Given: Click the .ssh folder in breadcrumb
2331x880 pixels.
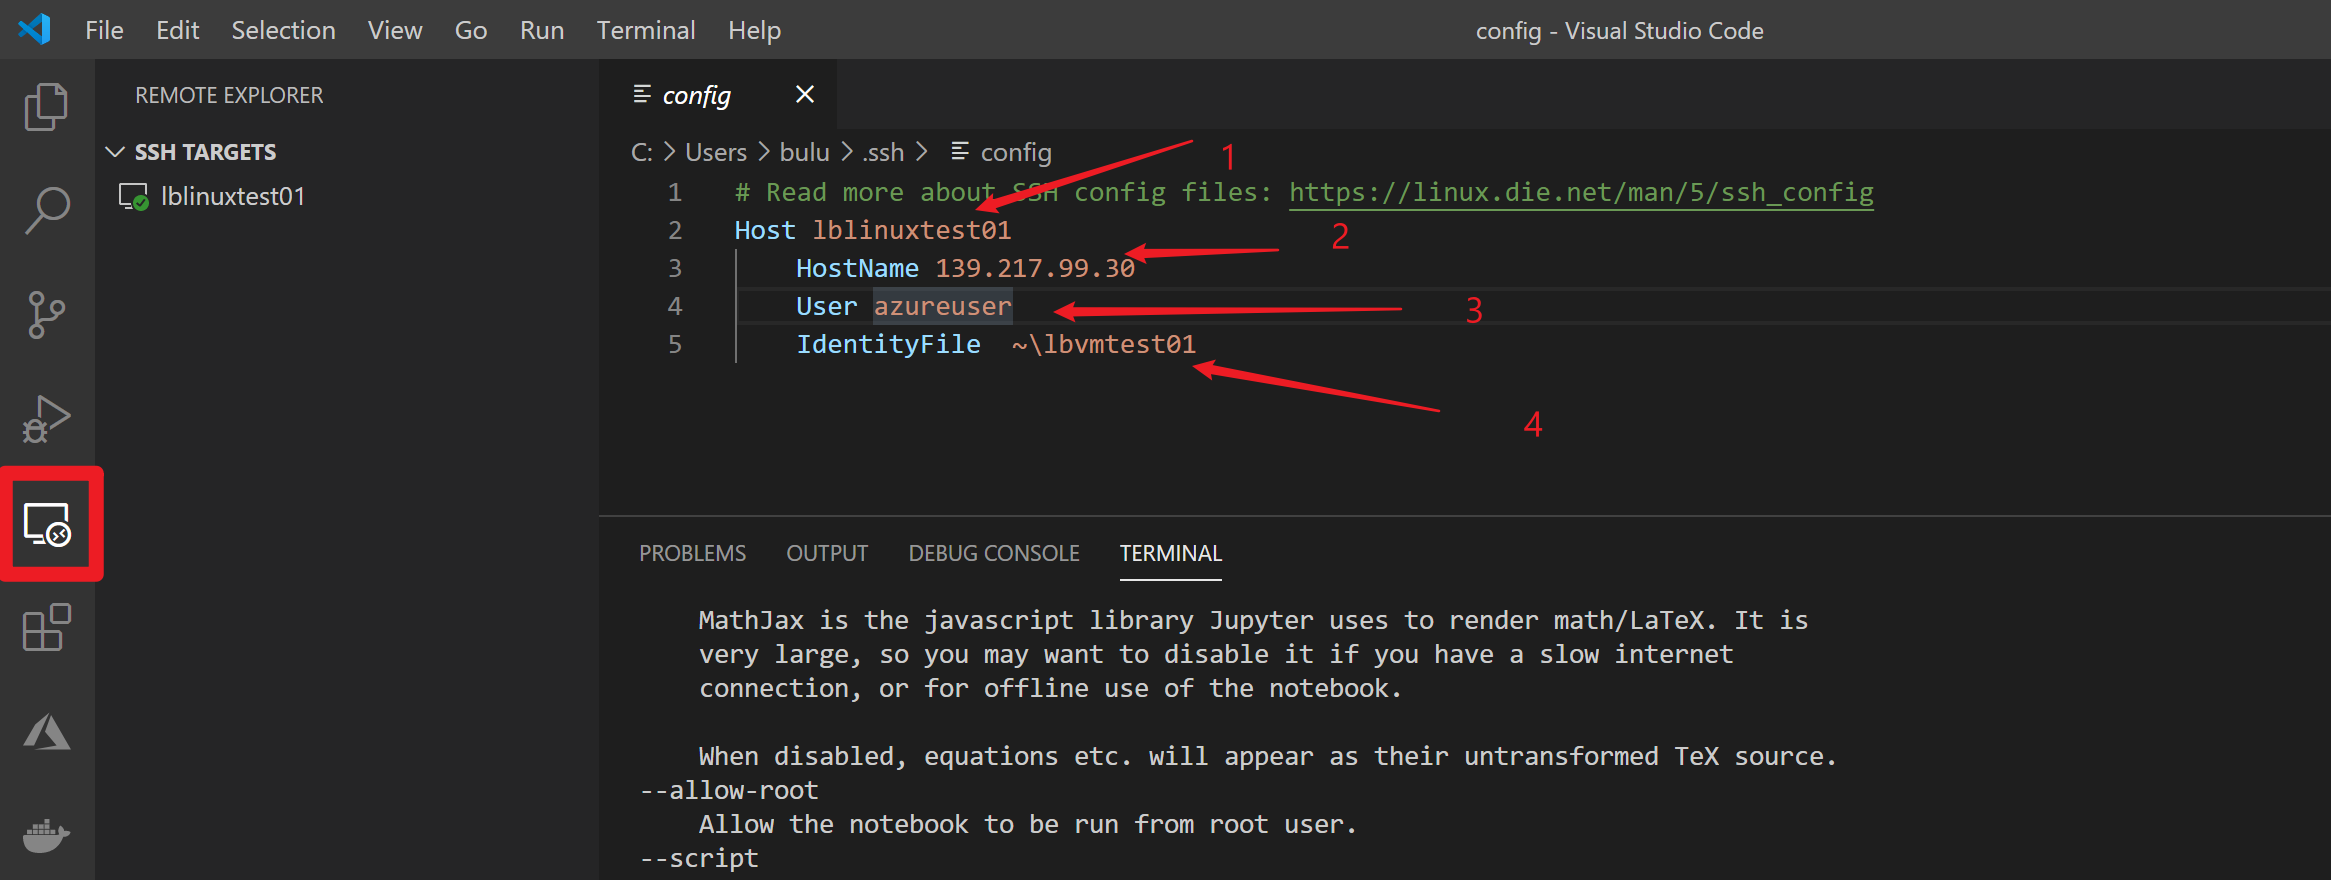Looking at the screenshot, I should (x=883, y=153).
